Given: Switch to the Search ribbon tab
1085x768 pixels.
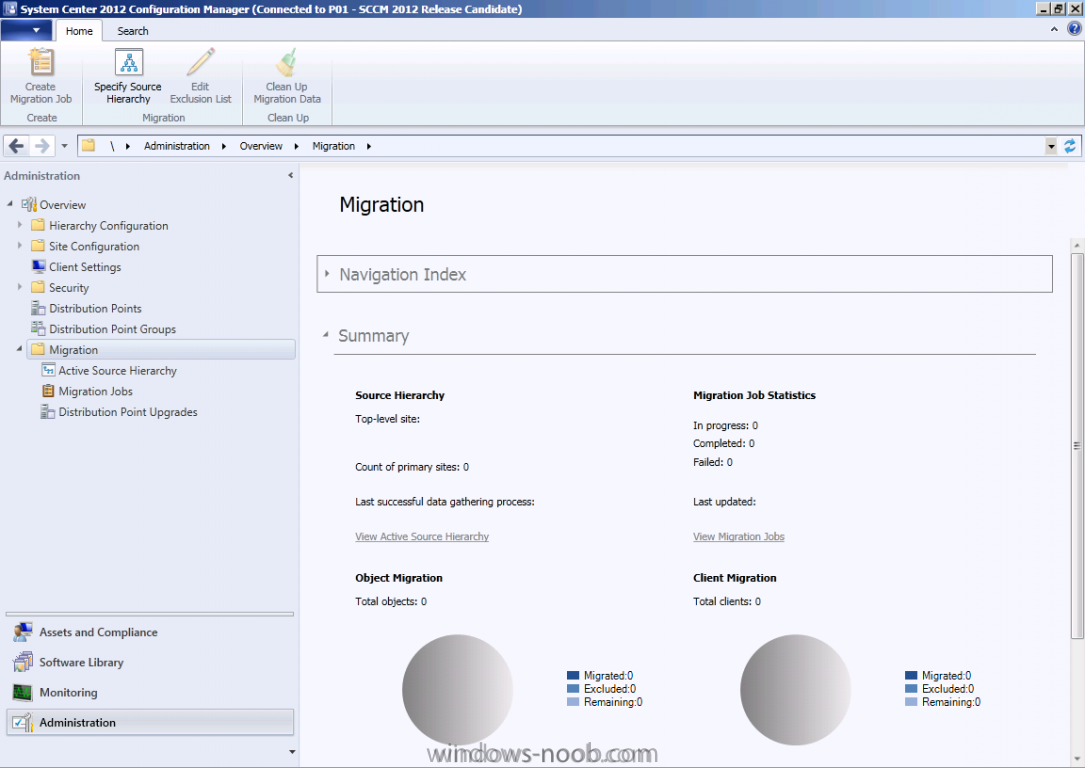Looking at the screenshot, I should (x=133, y=31).
